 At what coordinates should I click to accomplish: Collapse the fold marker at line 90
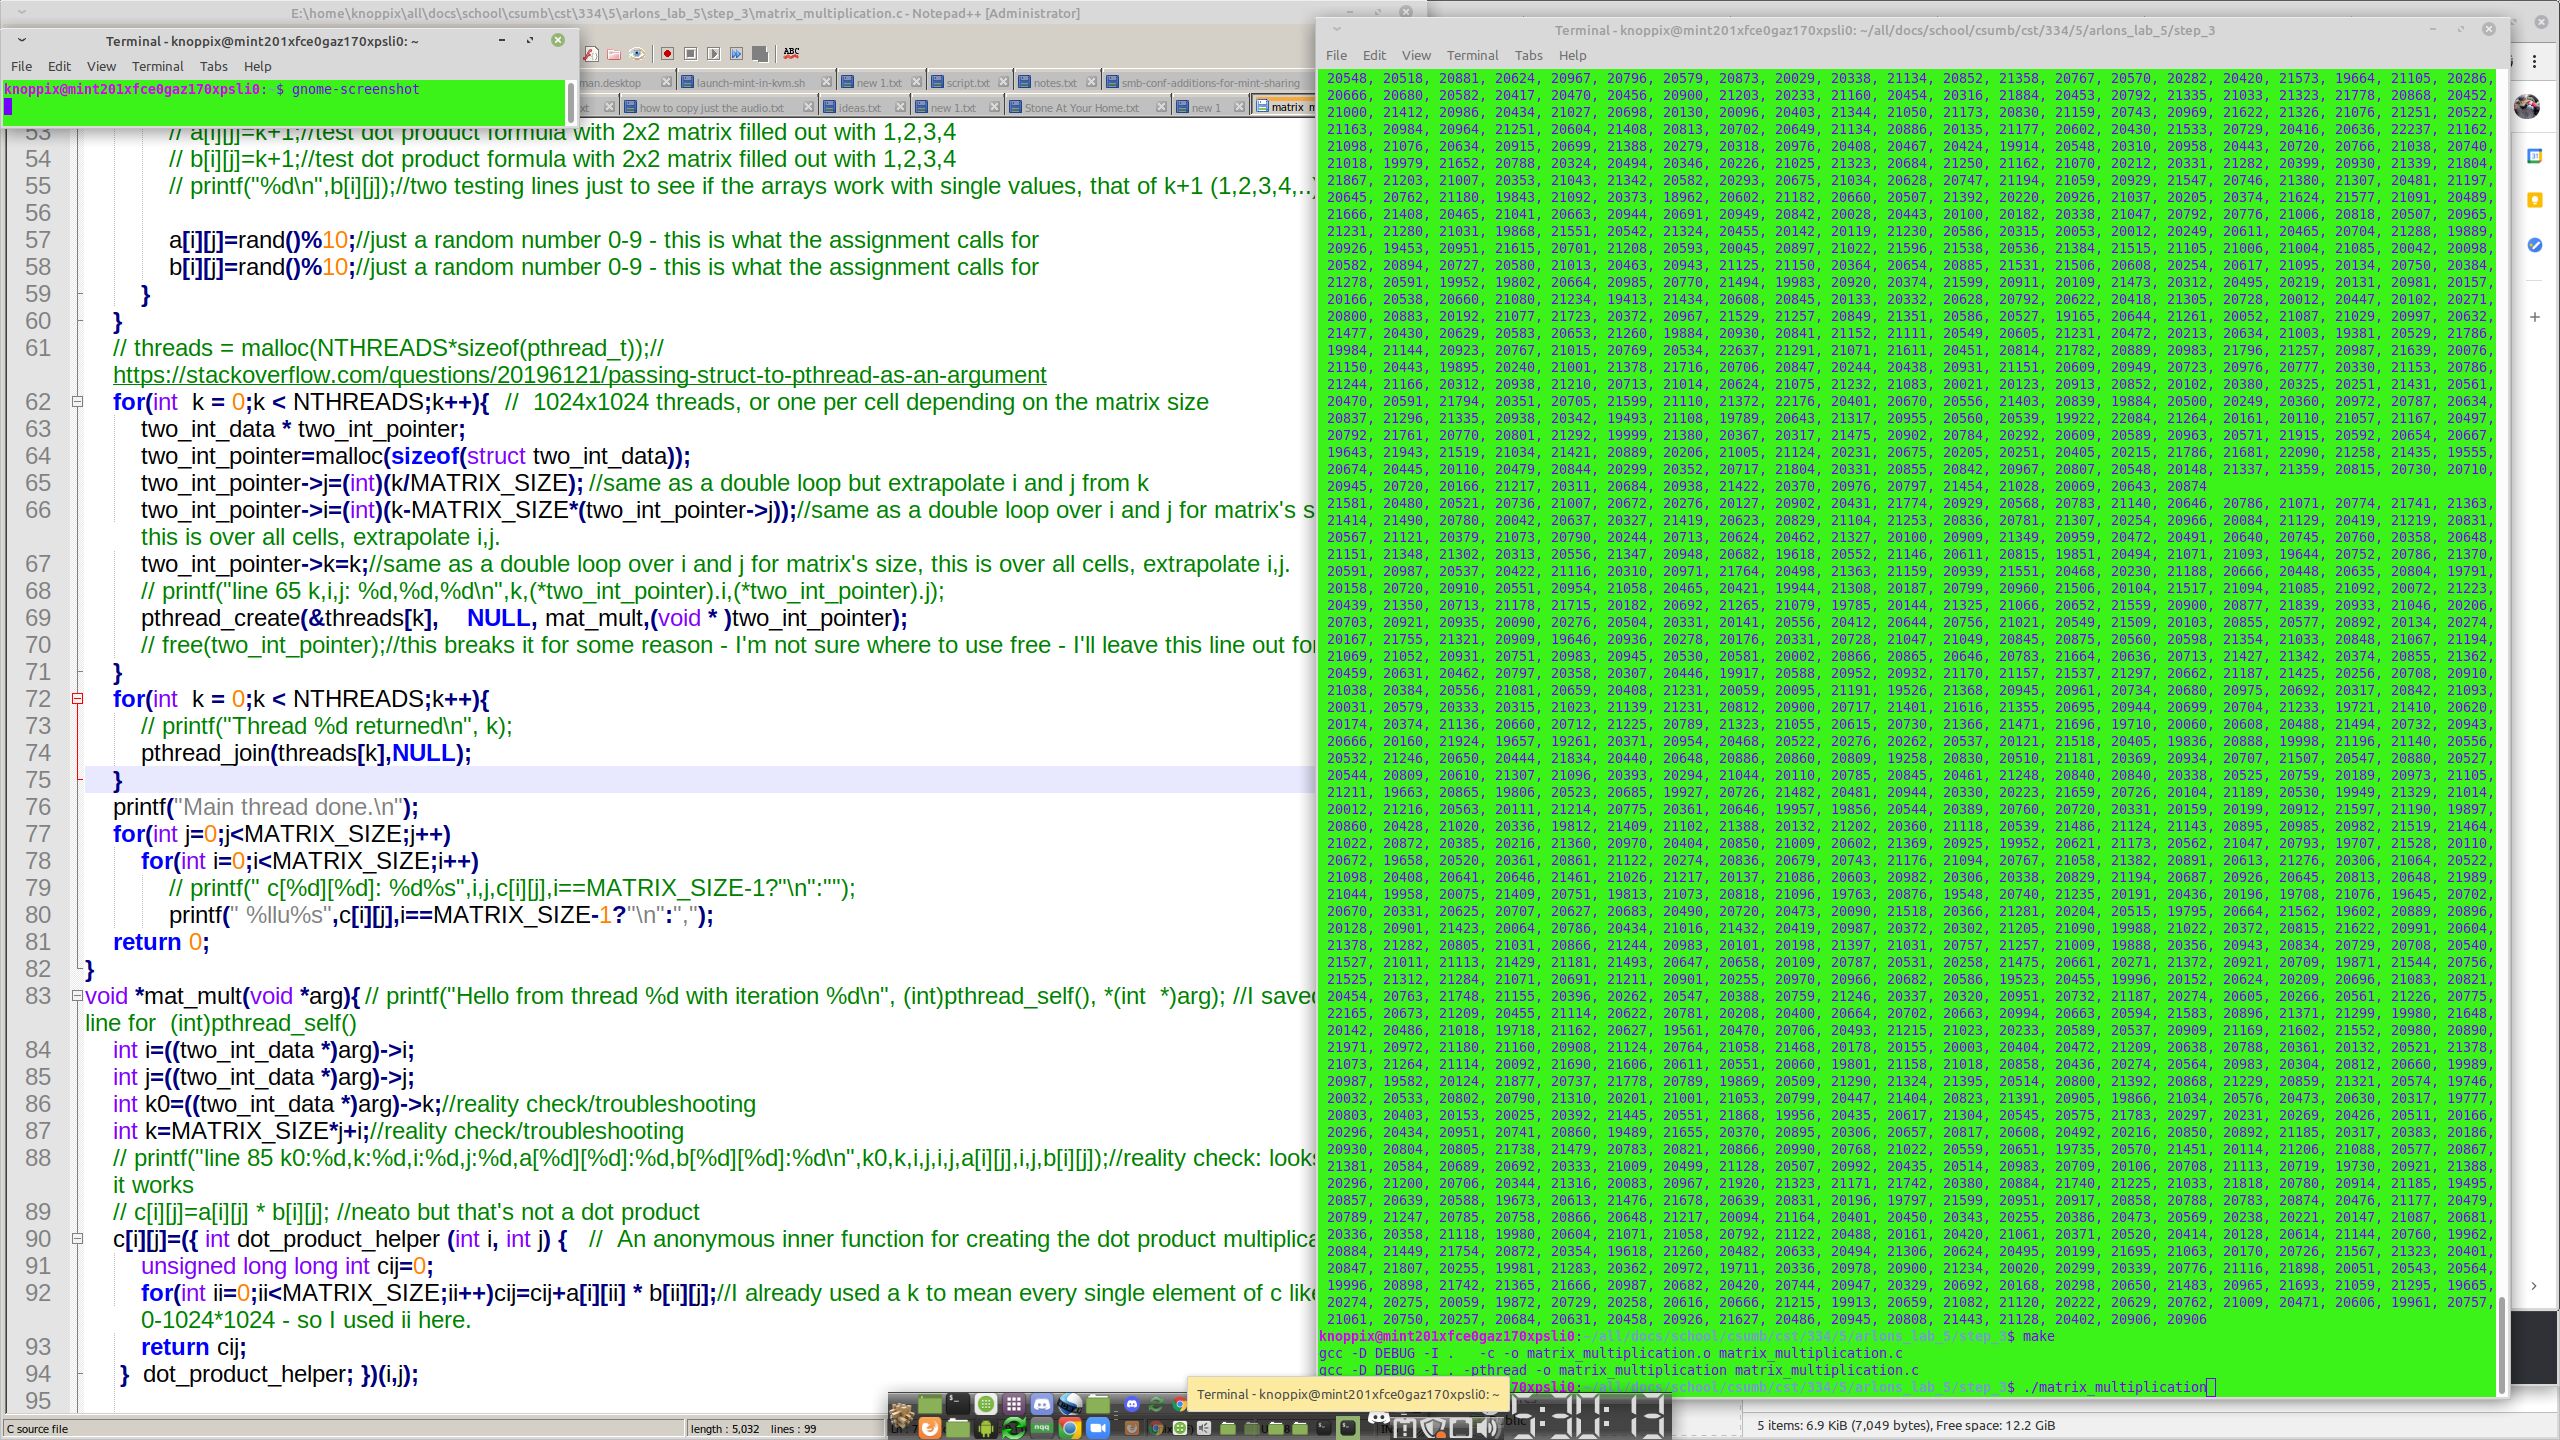pyautogui.click(x=77, y=1239)
